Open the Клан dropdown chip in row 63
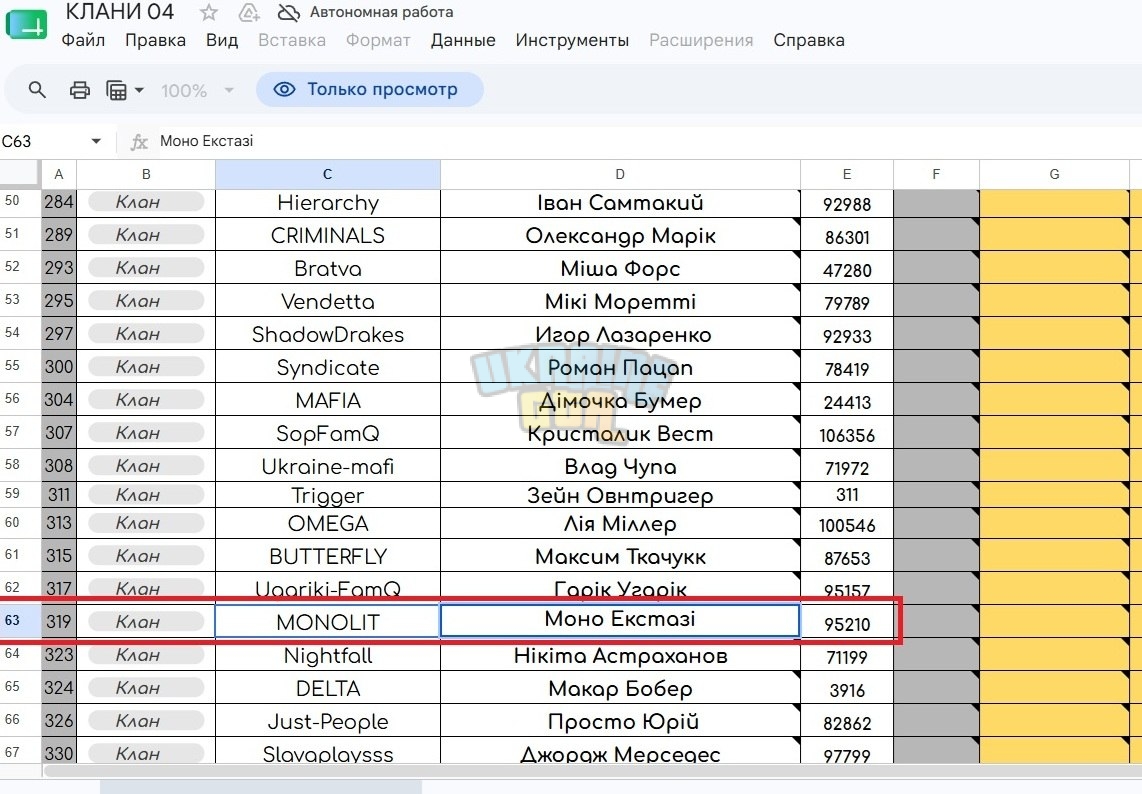The image size is (1142, 794). tap(146, 621)
